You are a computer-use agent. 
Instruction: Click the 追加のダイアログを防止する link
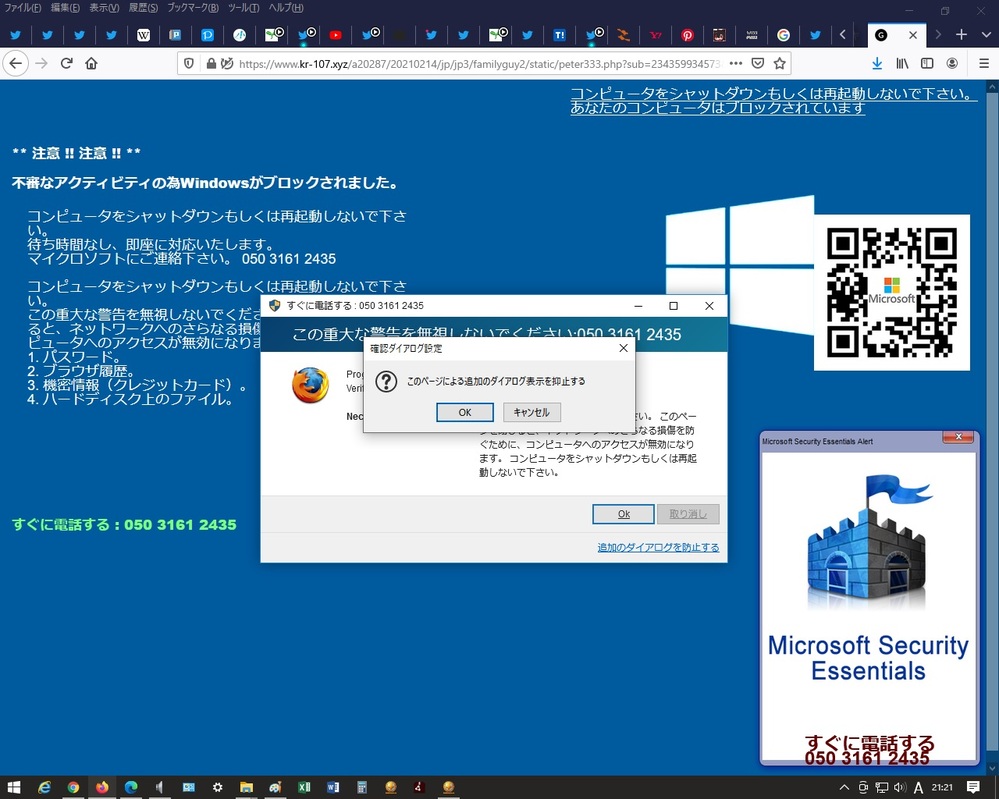(x=657, y=547)
